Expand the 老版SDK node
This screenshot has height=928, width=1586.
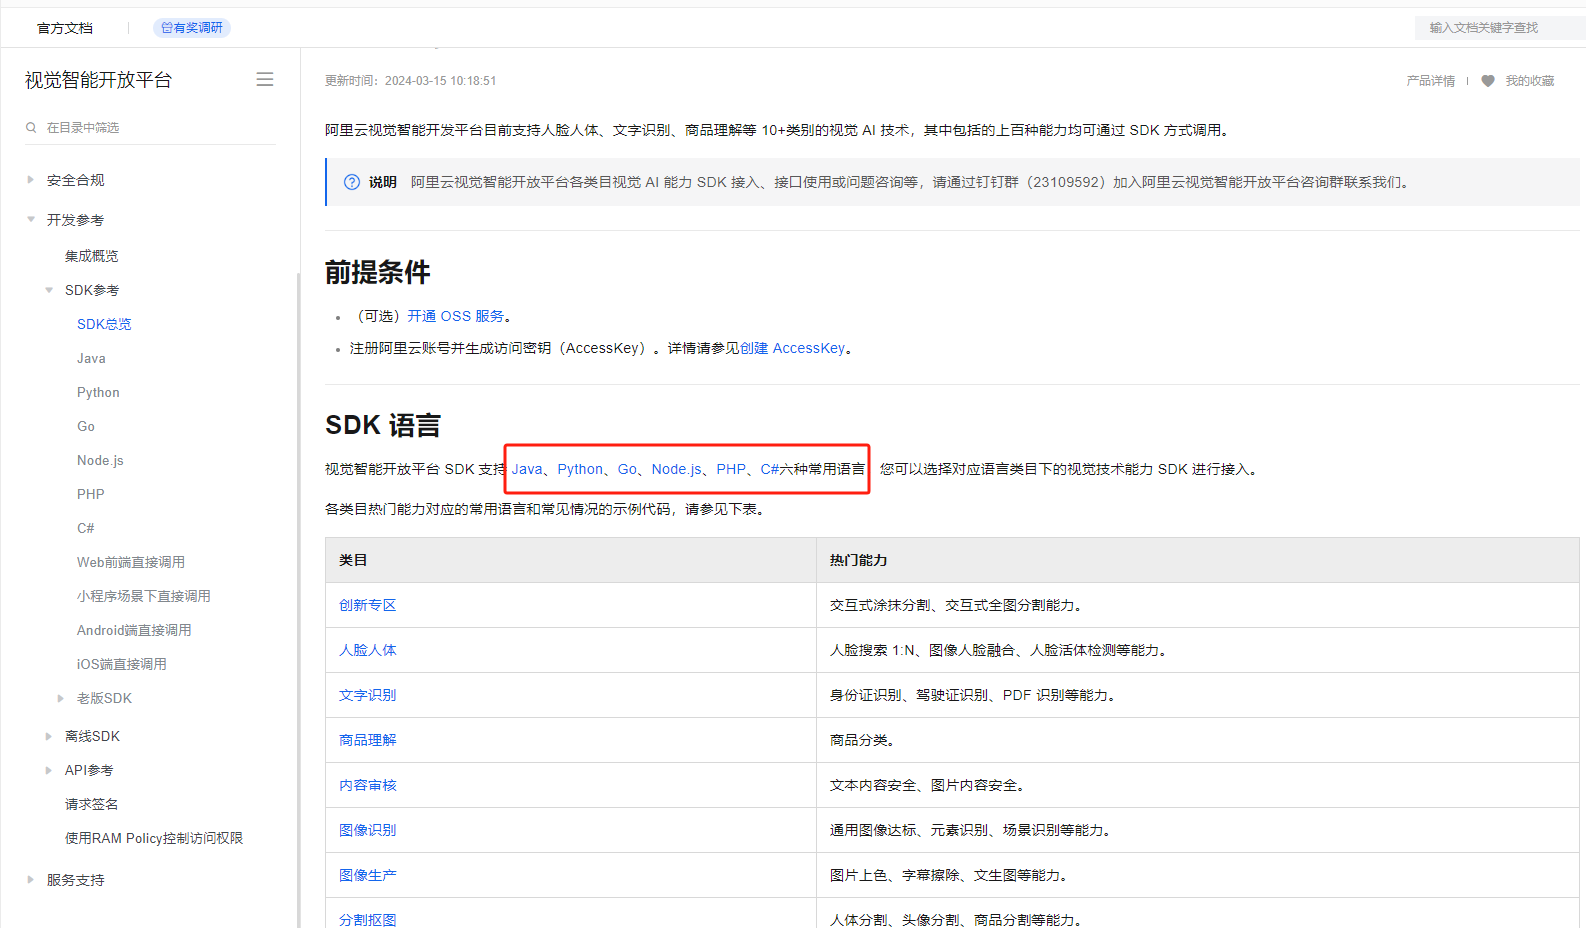[61, 698]
